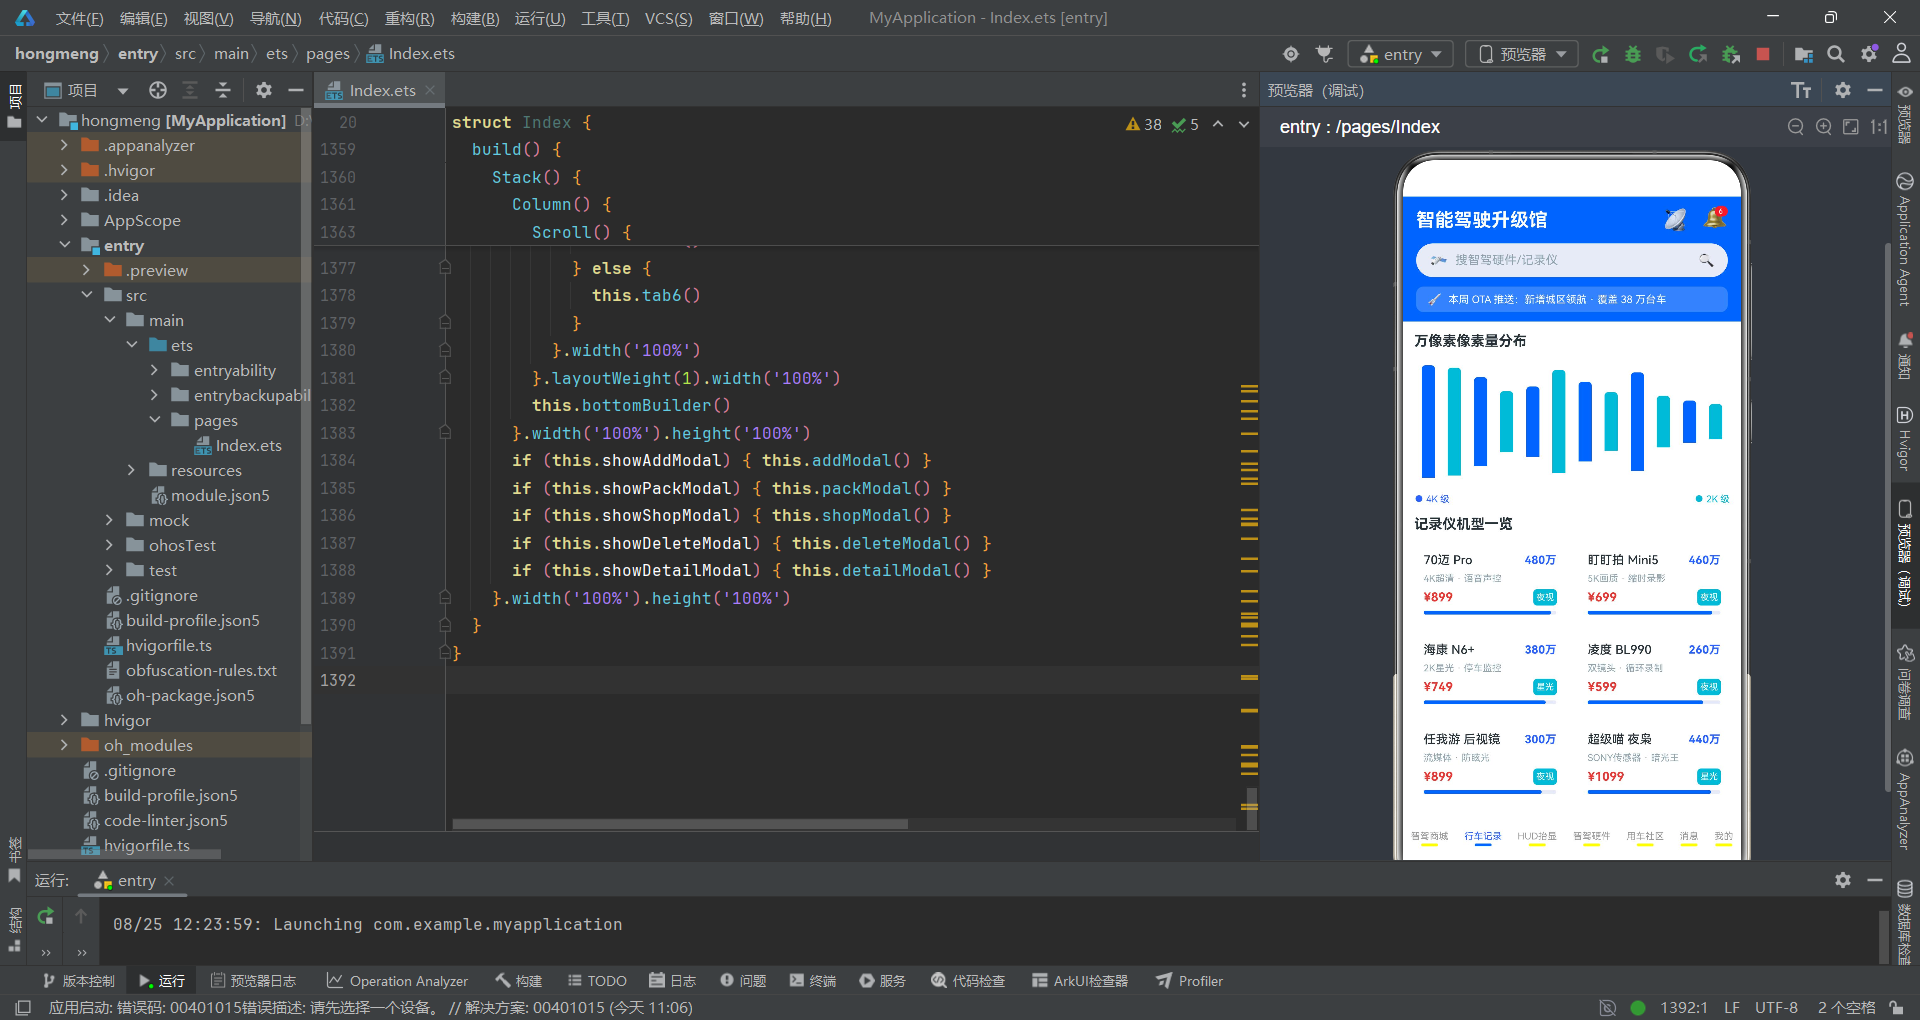
Task: Open the Operation Analyzer tool window
Action: click(x=397, y=981)
